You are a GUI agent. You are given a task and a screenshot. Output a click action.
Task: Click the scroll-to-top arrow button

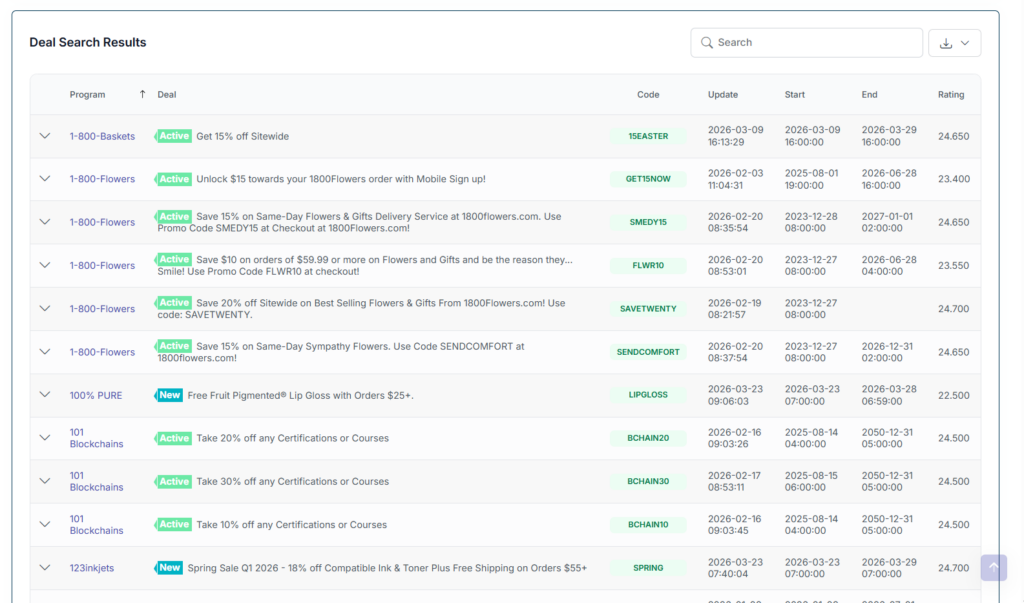(993, 567)
